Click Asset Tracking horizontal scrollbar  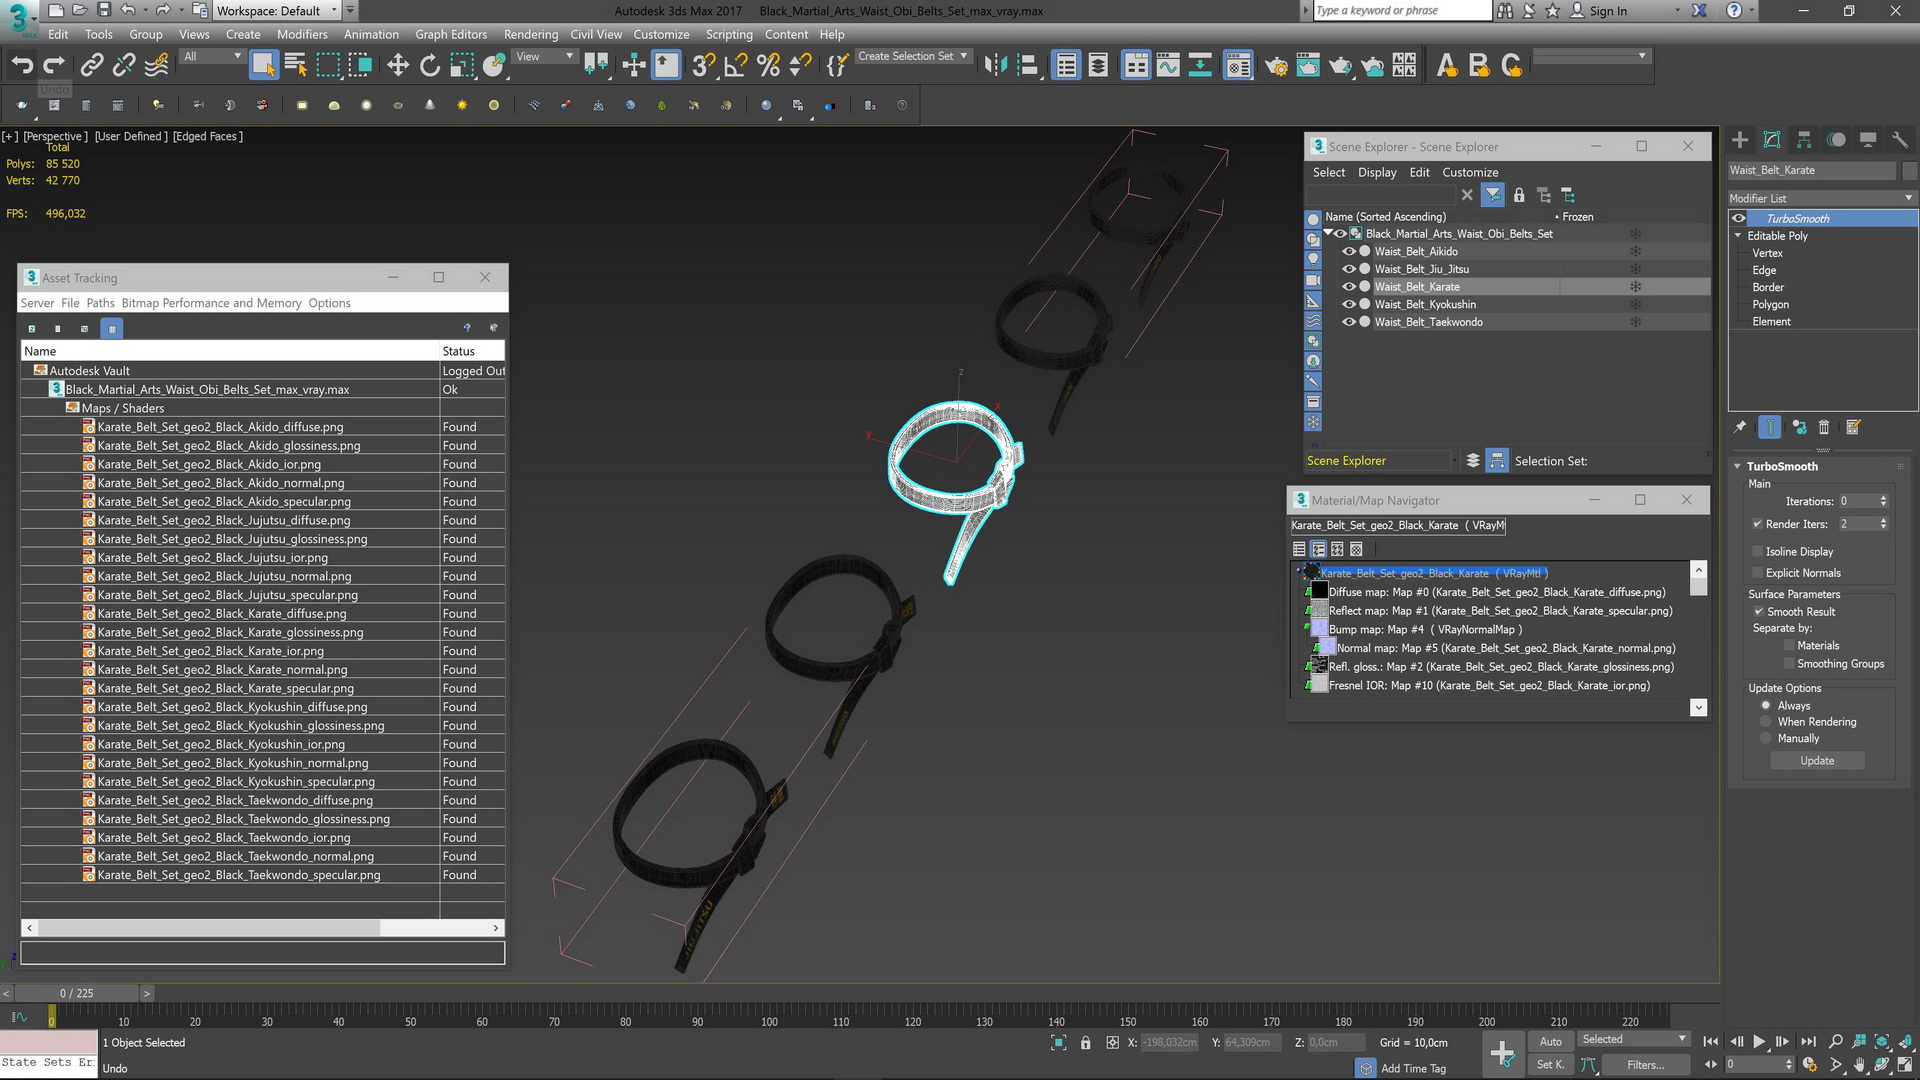click(209, 928)
